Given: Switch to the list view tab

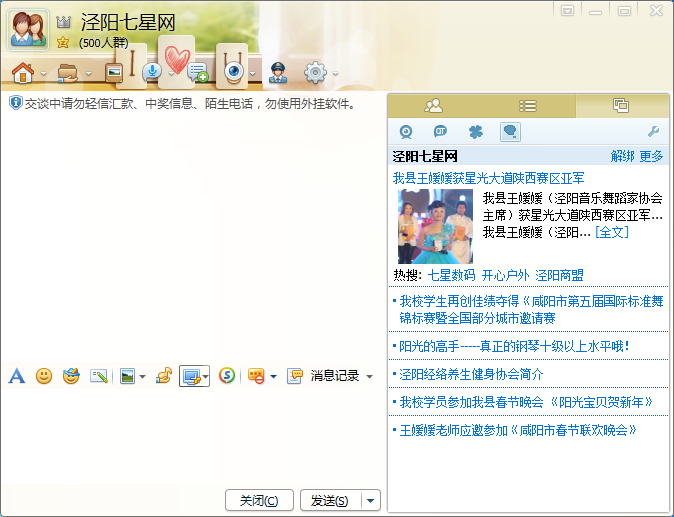Looking at the screenshot, I should tap(527, 105).
